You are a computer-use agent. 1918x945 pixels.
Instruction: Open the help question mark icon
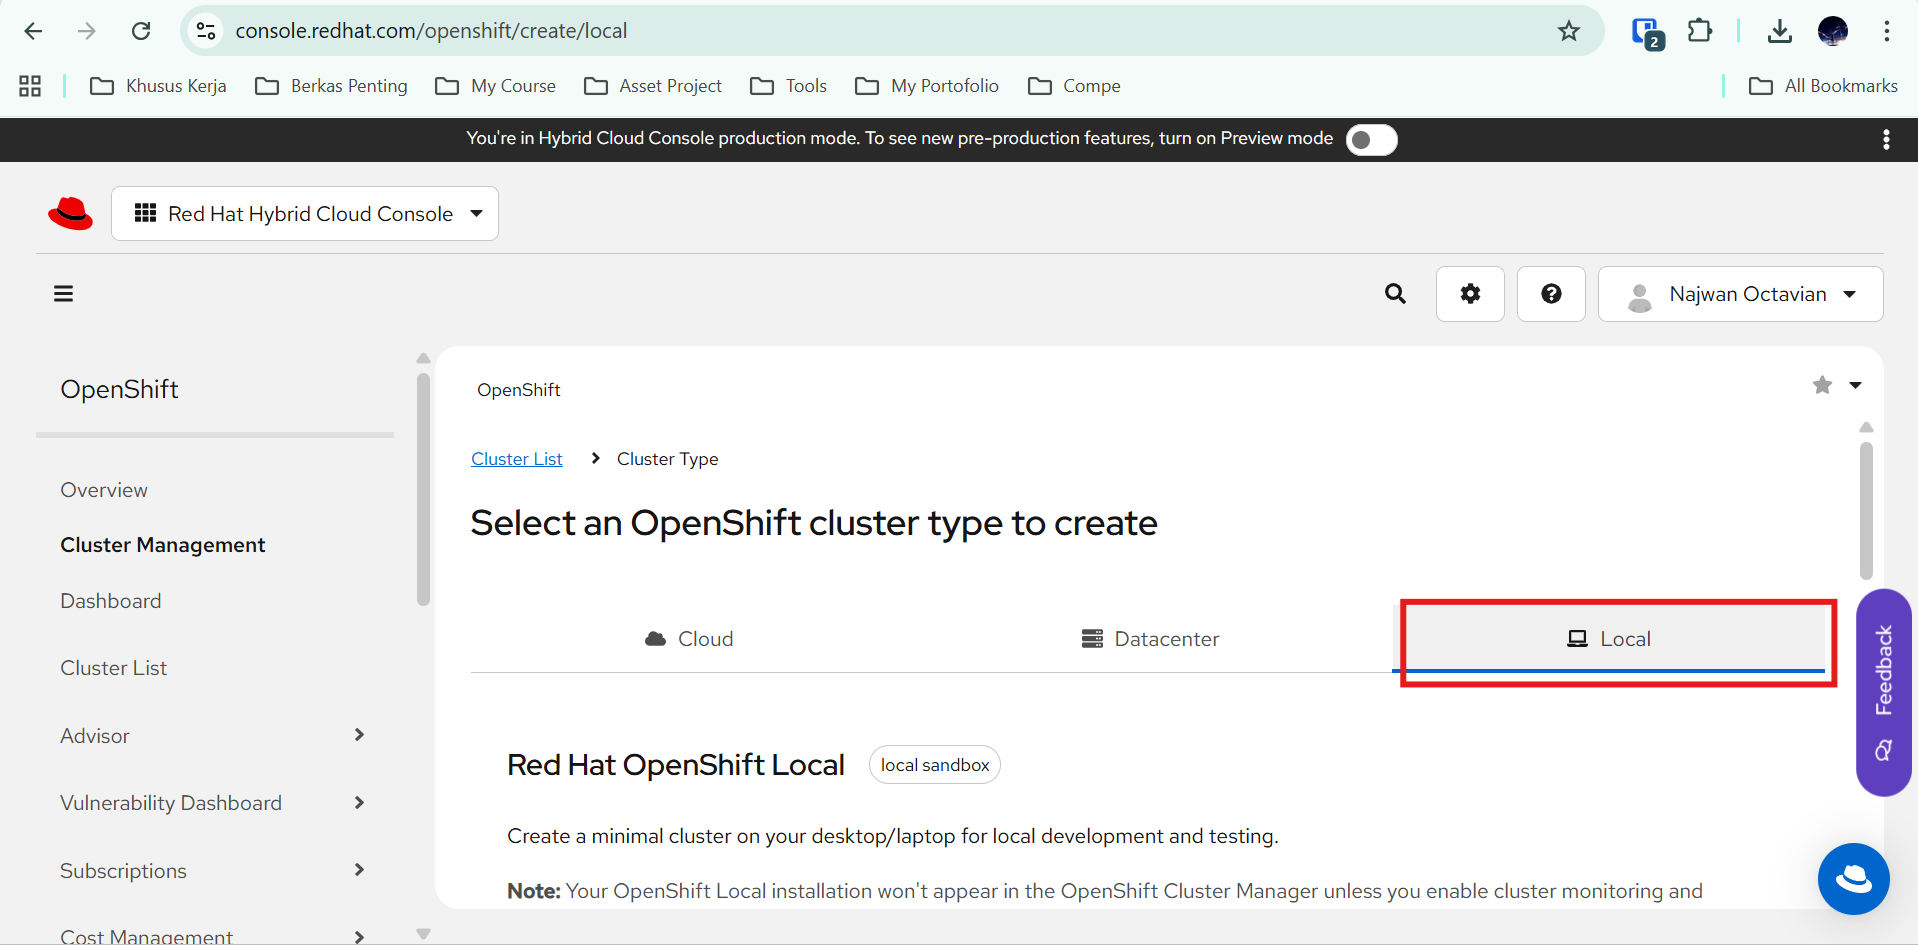(1551, 294)
